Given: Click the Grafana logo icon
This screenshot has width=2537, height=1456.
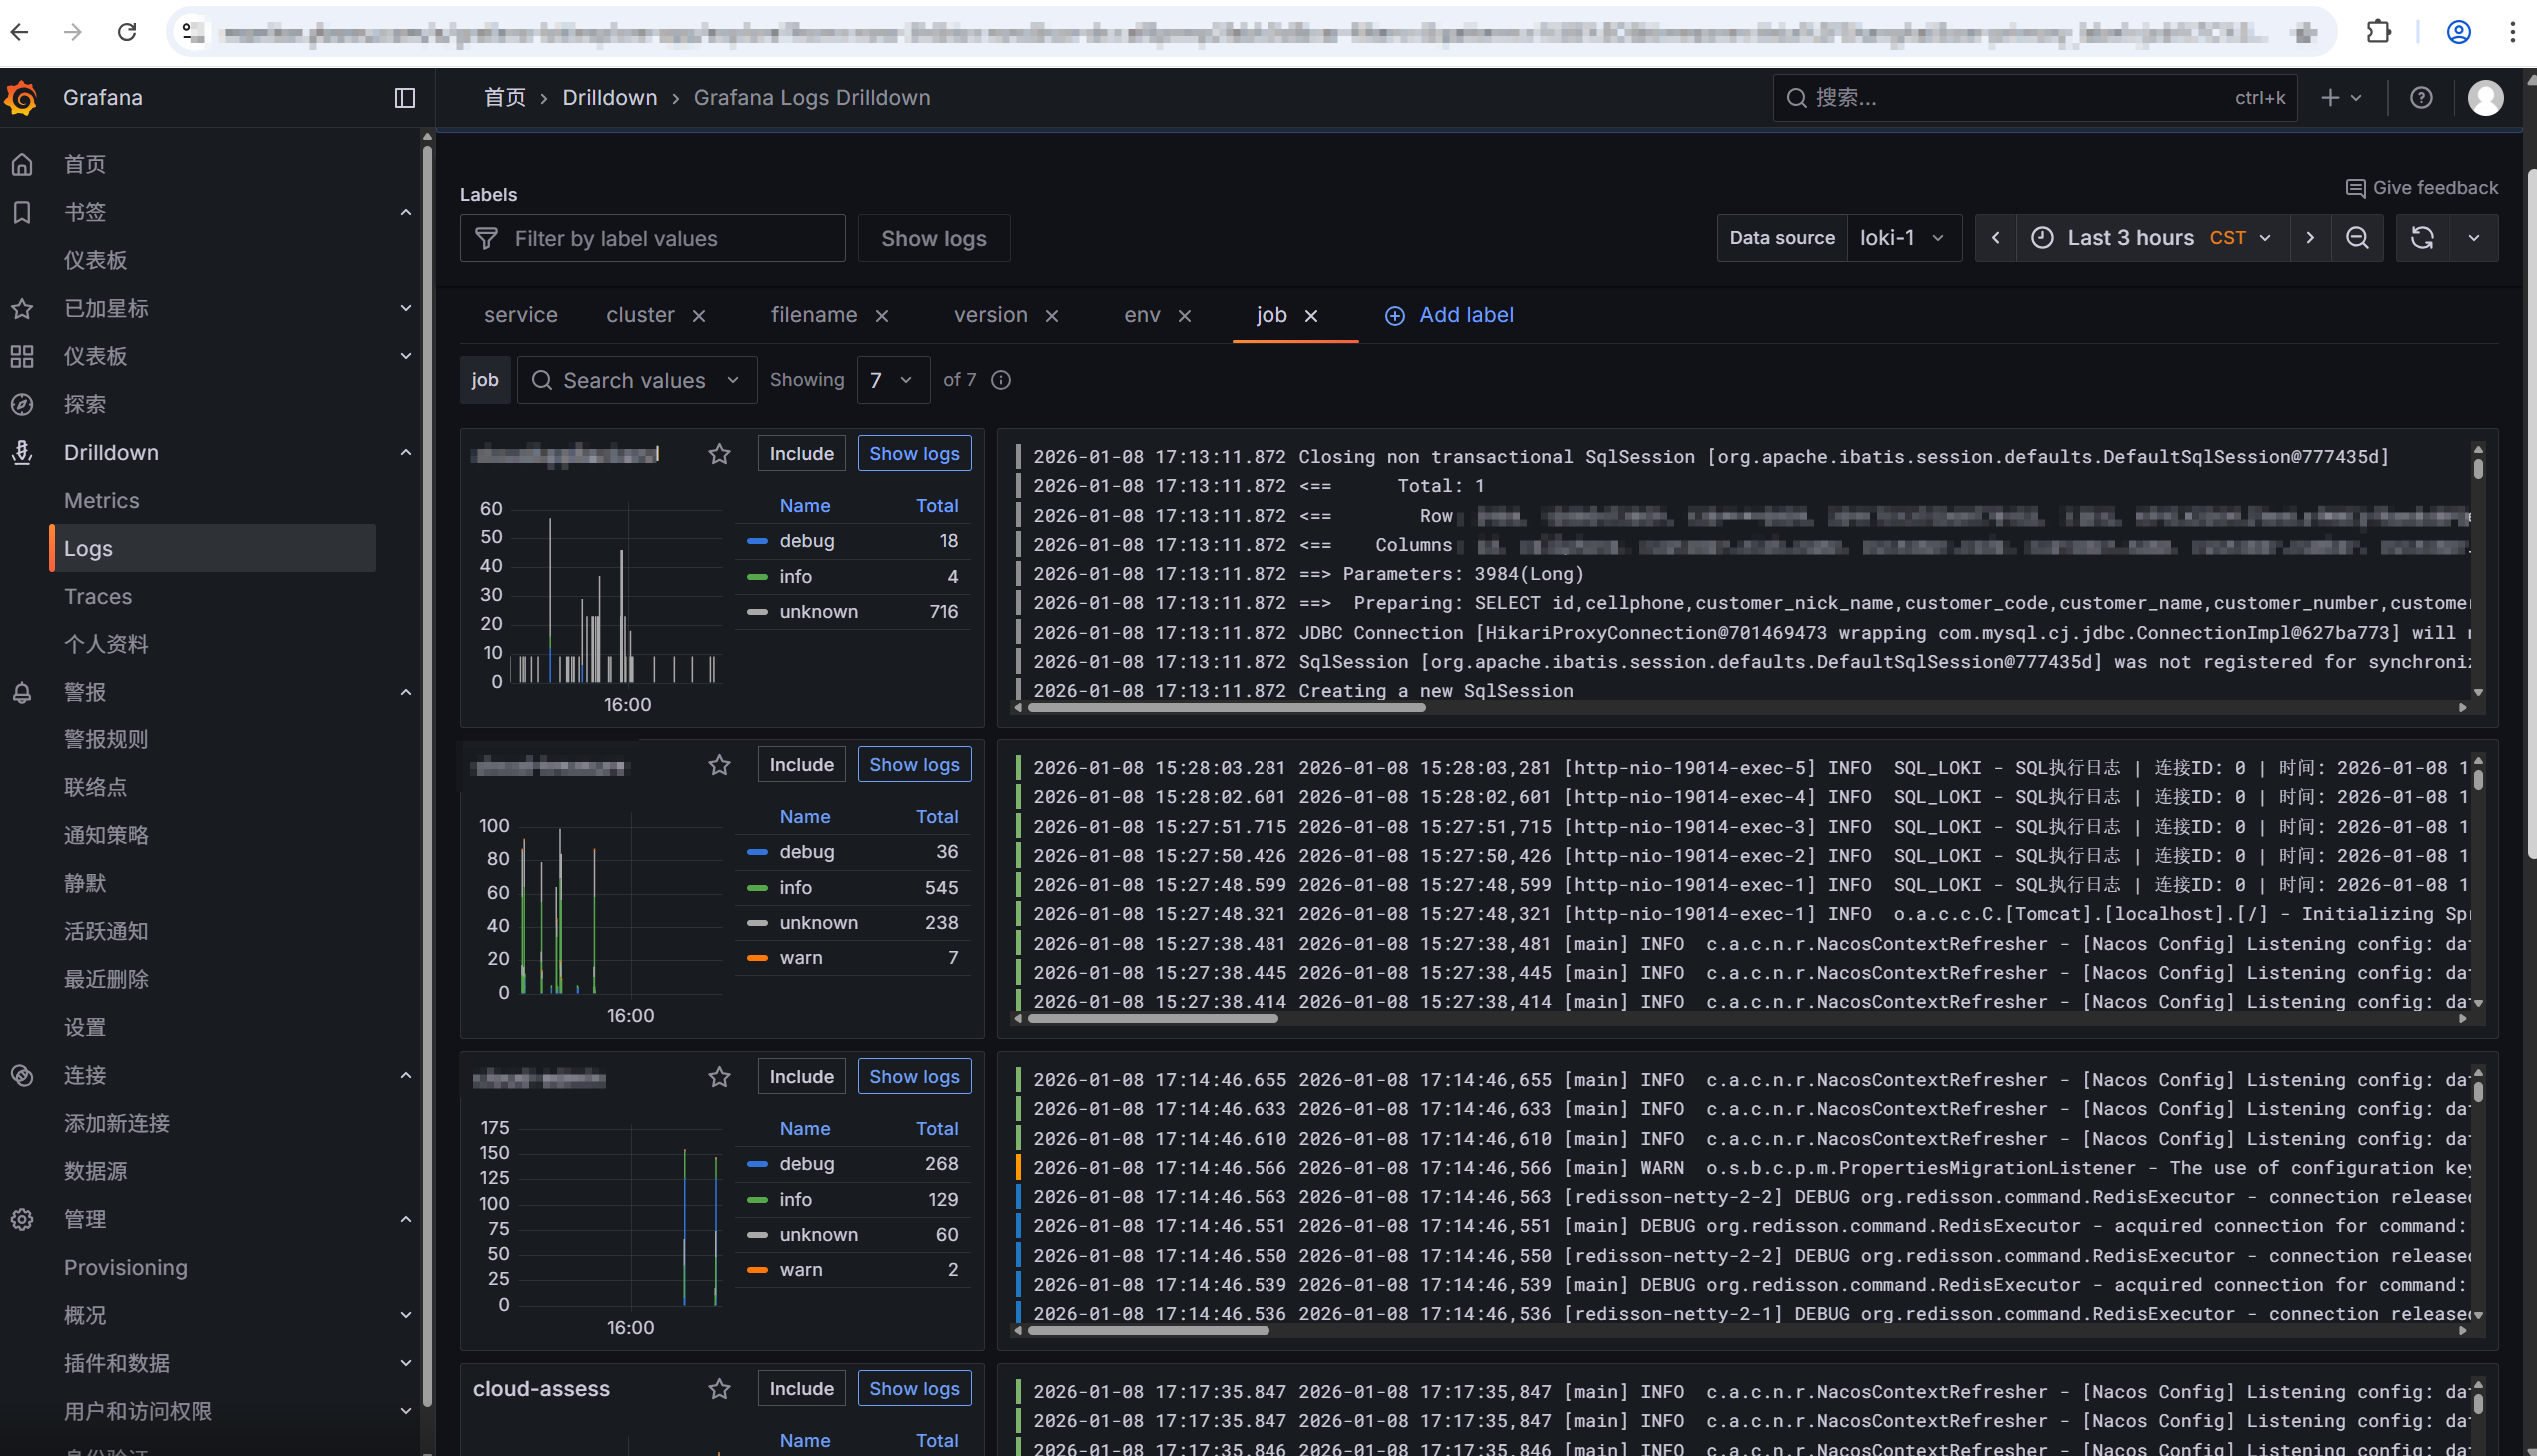Looking at the screenshot, I should point(22,98).
